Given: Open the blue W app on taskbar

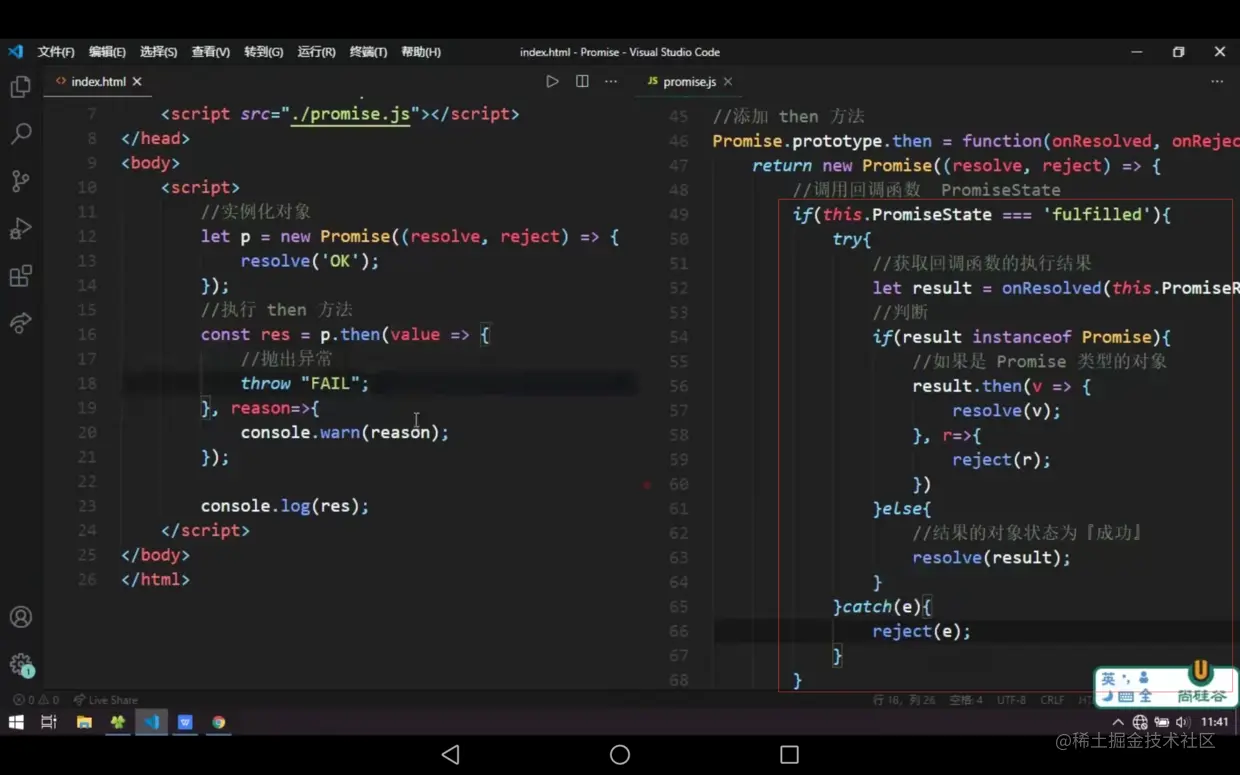Looking at the screenshot, I should coord(185,722).
